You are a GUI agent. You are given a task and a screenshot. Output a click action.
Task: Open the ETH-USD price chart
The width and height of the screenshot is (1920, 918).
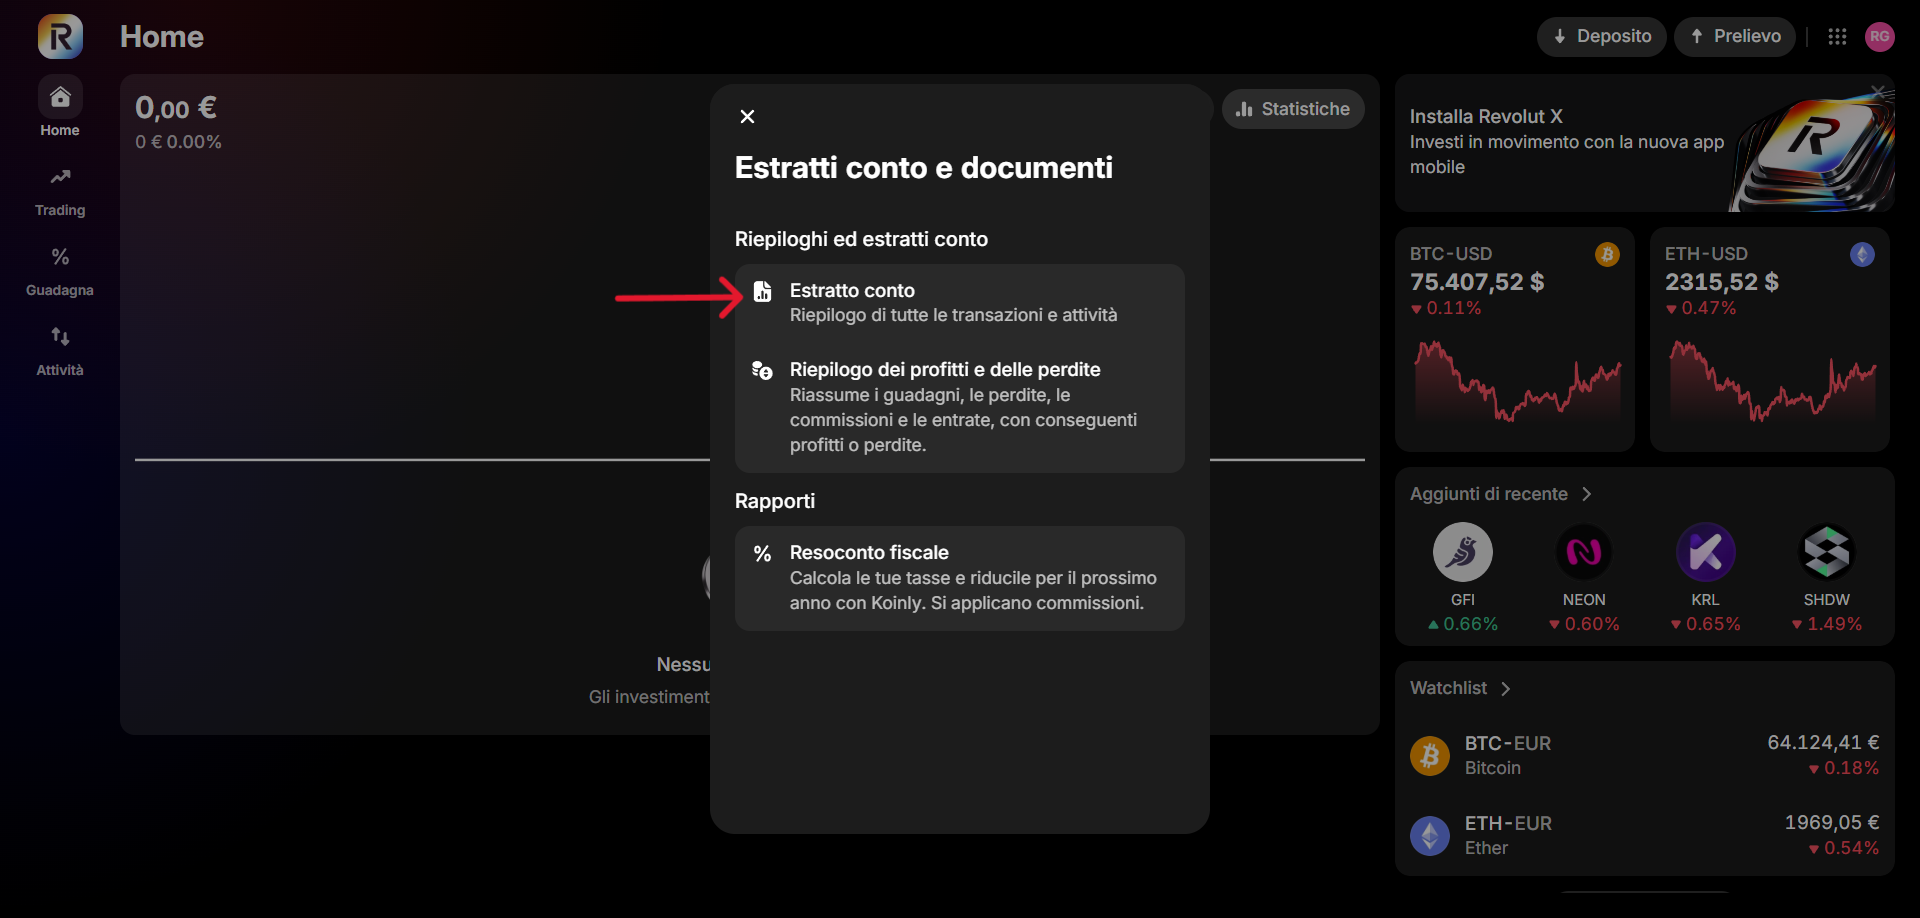pos(1773,381)
